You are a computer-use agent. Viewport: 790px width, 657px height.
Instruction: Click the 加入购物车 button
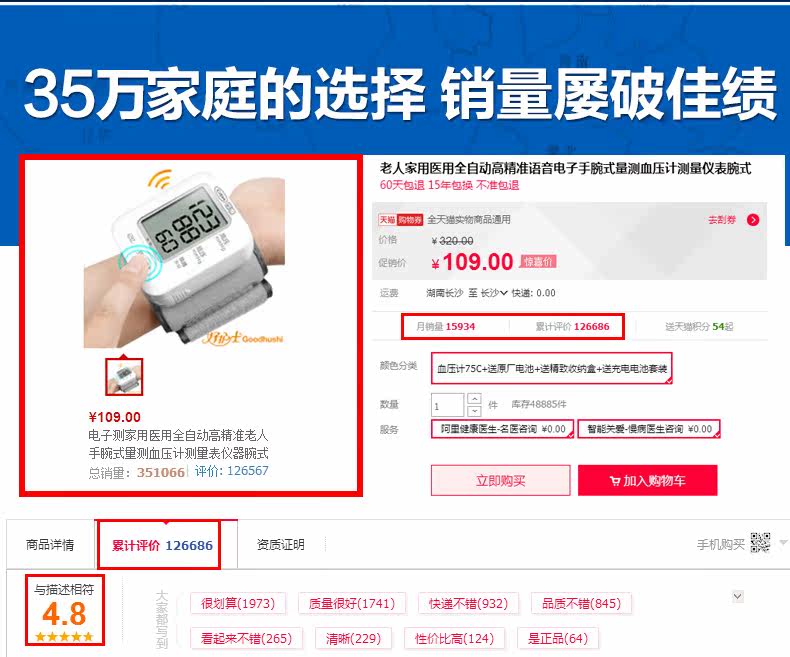click(x=647, y=480)
